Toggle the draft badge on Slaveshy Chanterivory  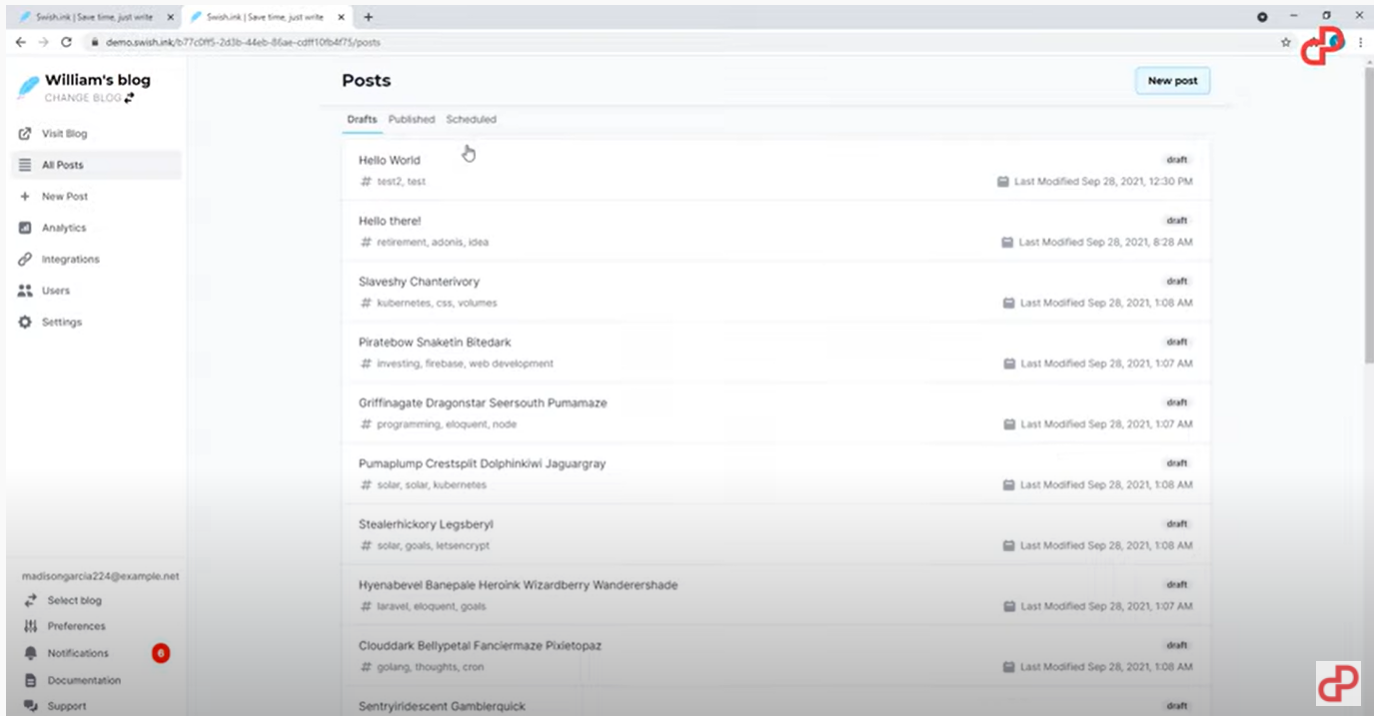(1176, 281)
